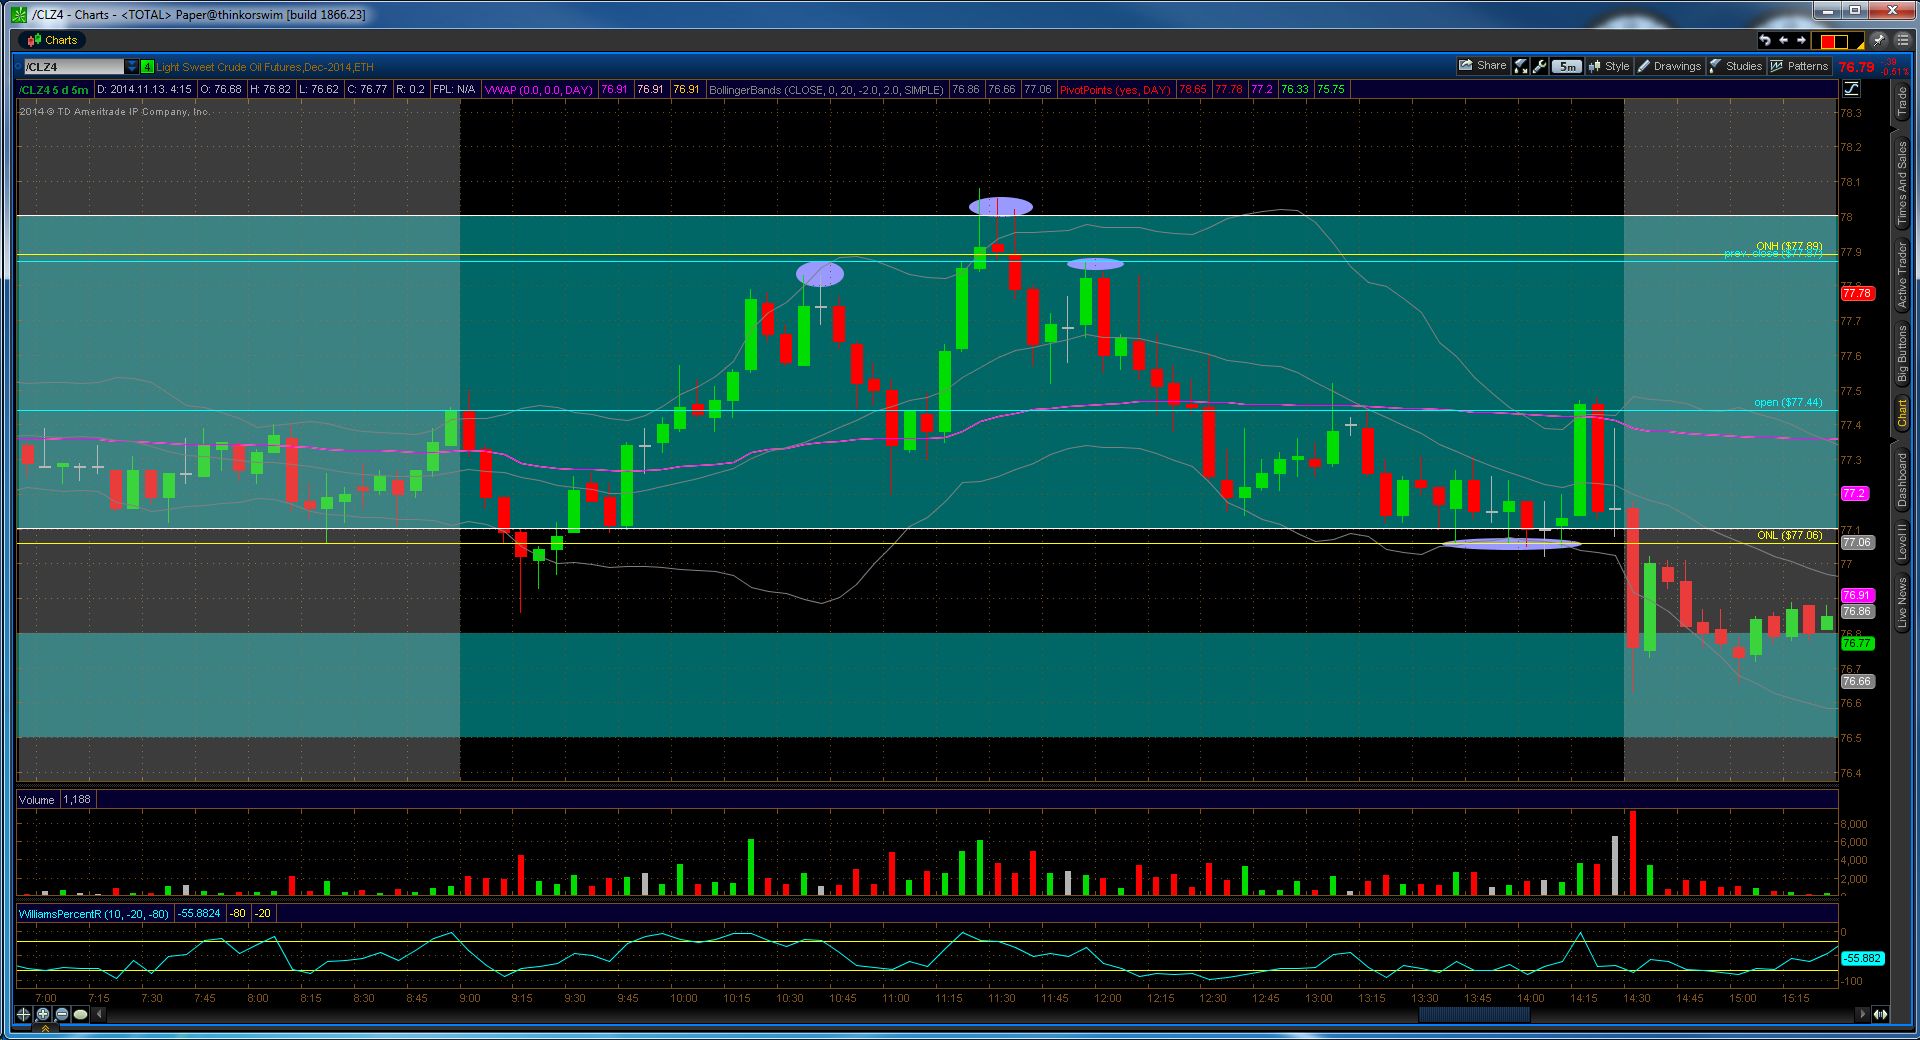1920x1040 pixels.
Task: Go forward with the right arrow icon
Action: 1801,41
